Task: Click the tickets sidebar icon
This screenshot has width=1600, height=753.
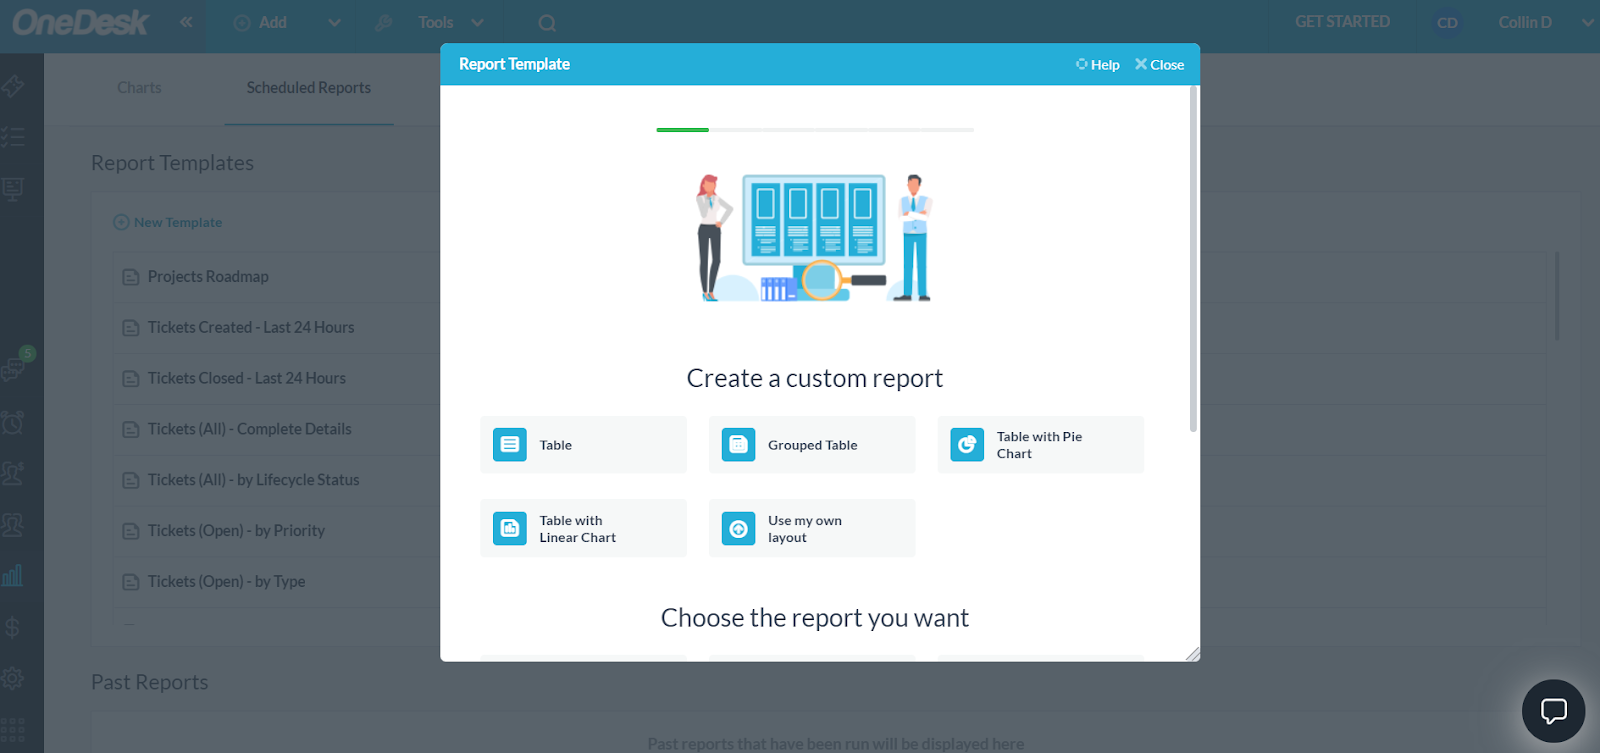Action: pos(13,87)
